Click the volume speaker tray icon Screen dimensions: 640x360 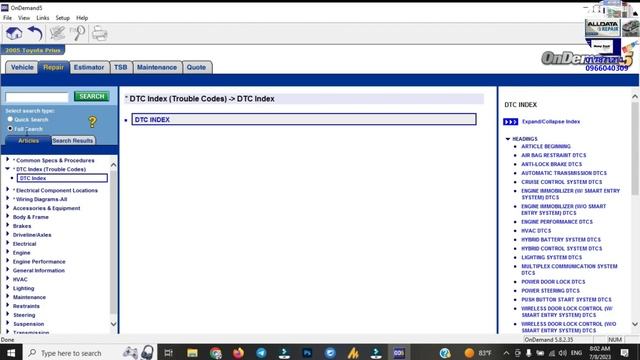pos(562,353)
